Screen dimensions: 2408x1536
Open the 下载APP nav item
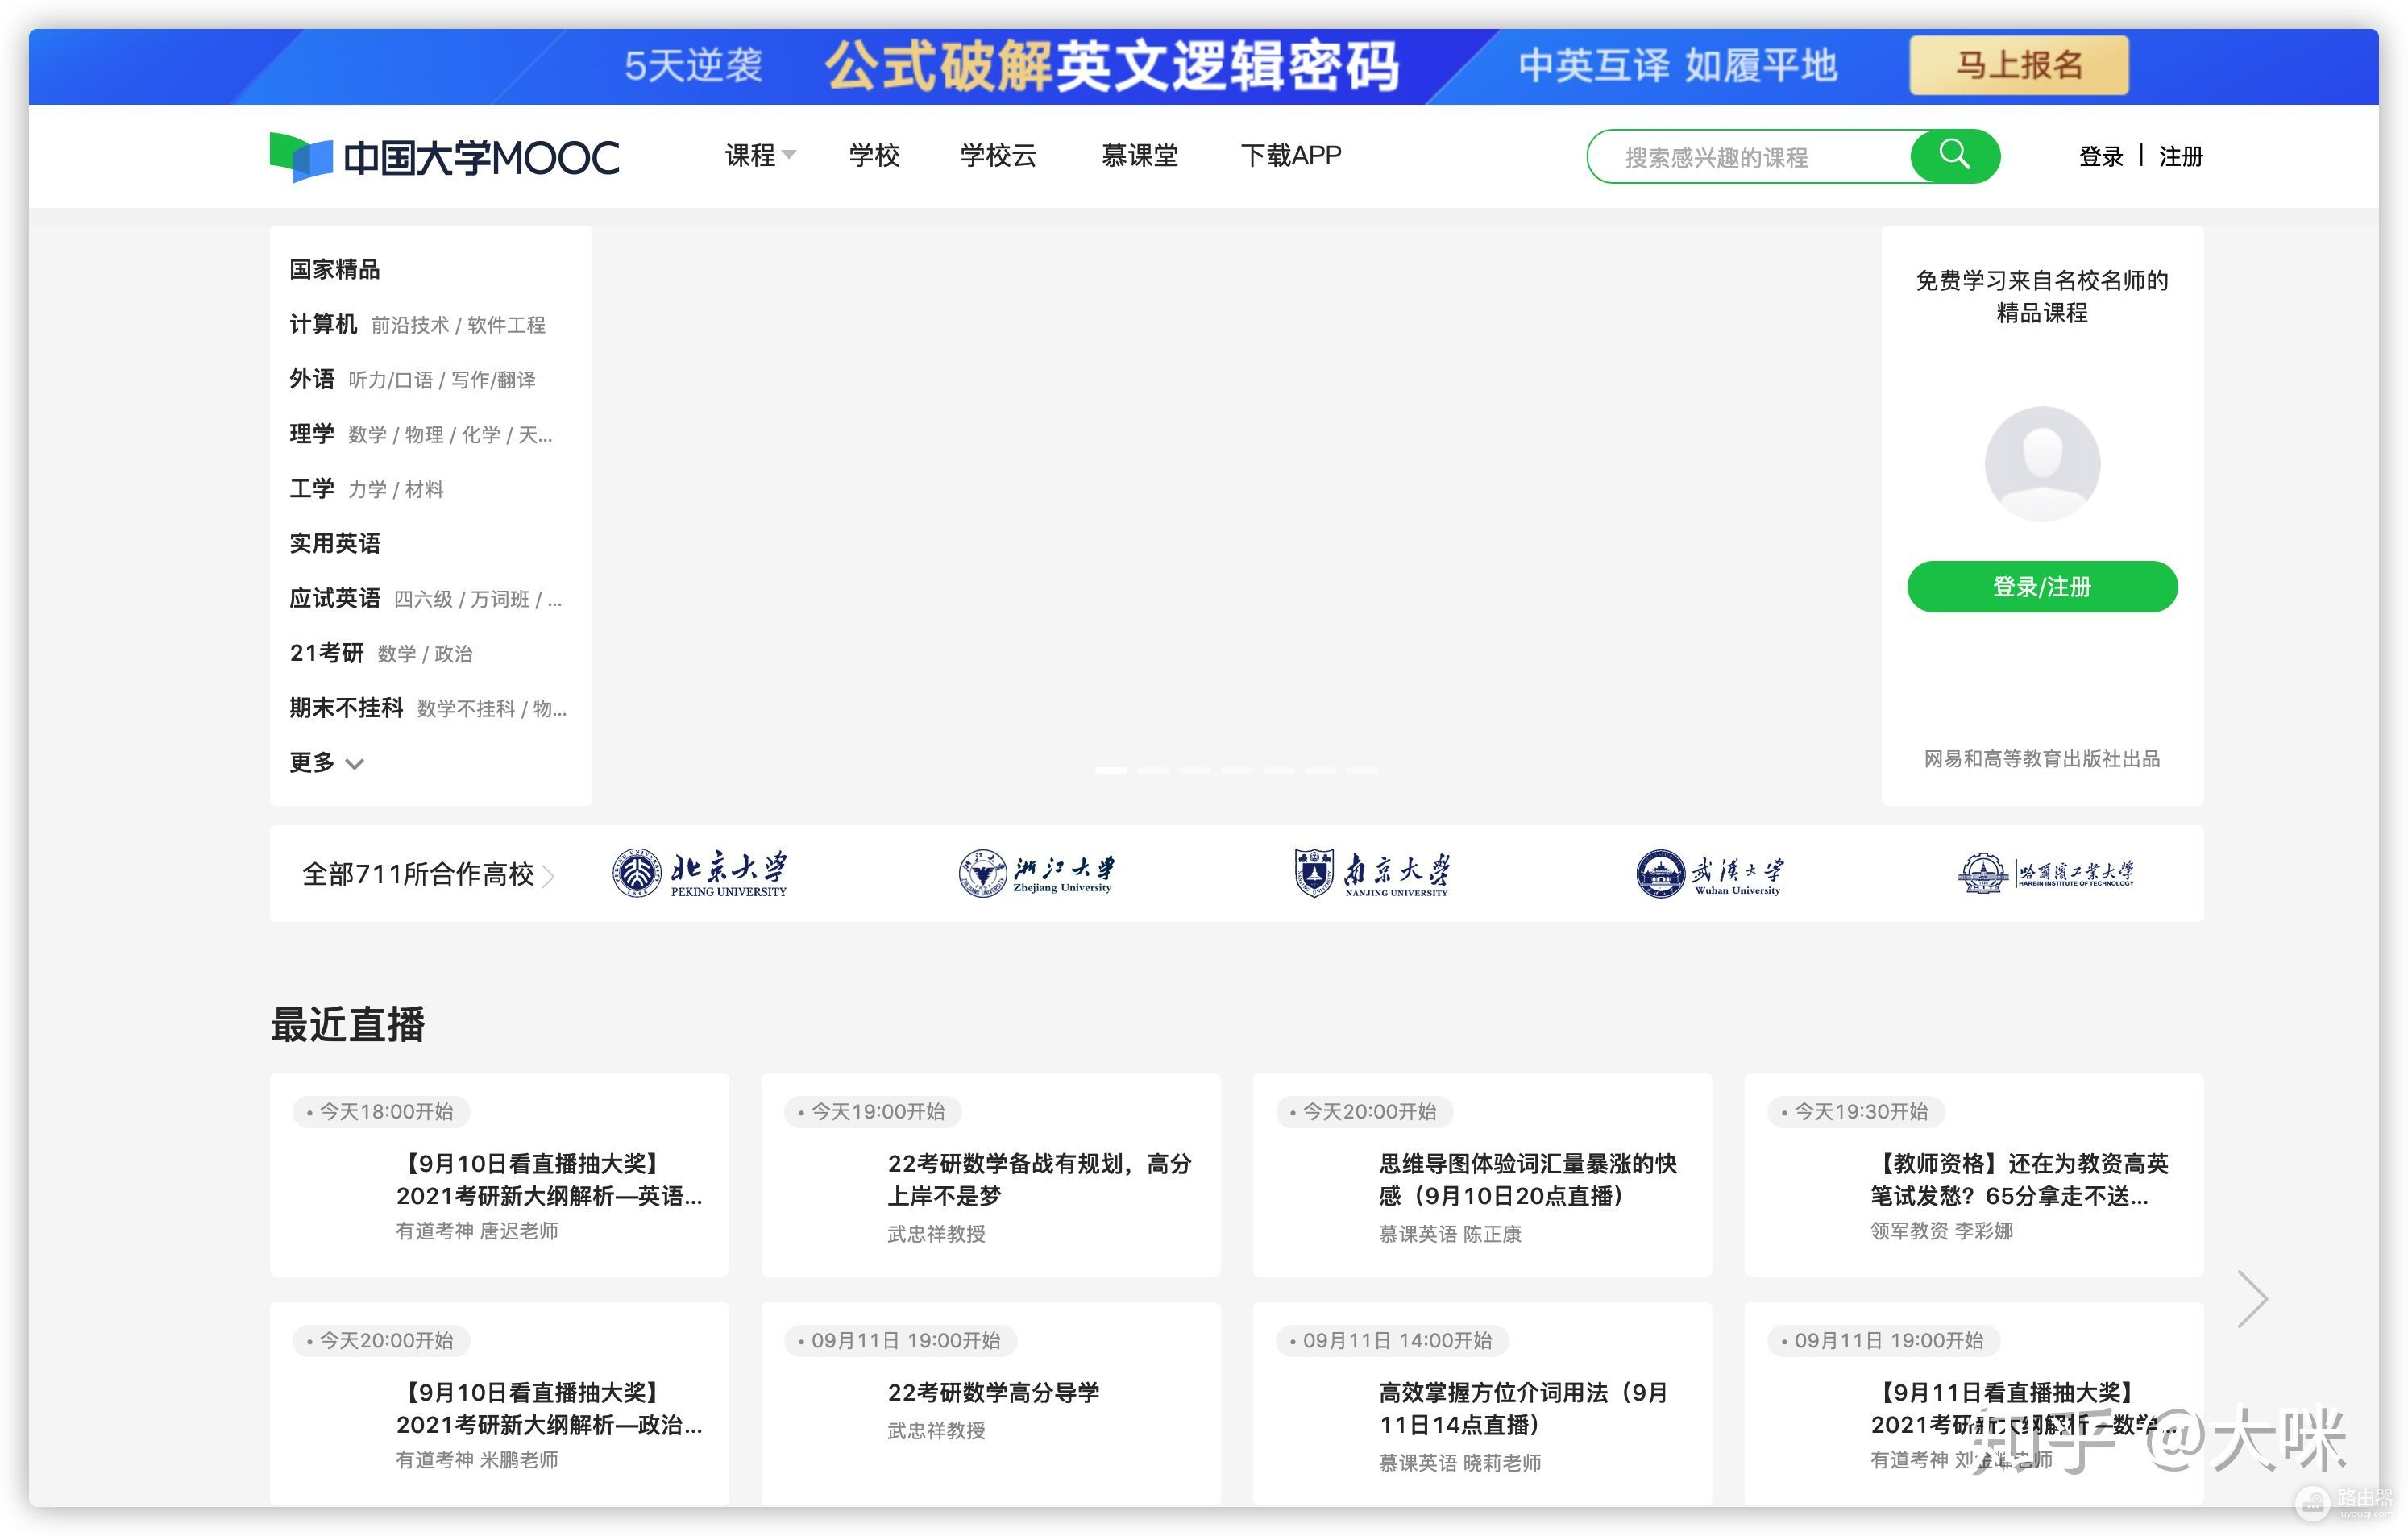point(1290,155)
